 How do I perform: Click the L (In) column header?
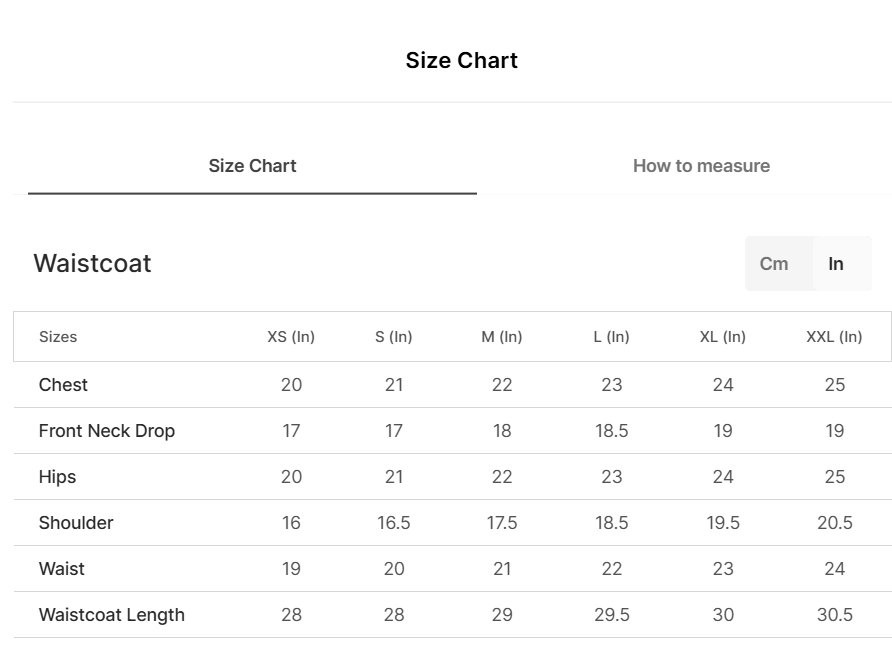click(x=611, y=337)
